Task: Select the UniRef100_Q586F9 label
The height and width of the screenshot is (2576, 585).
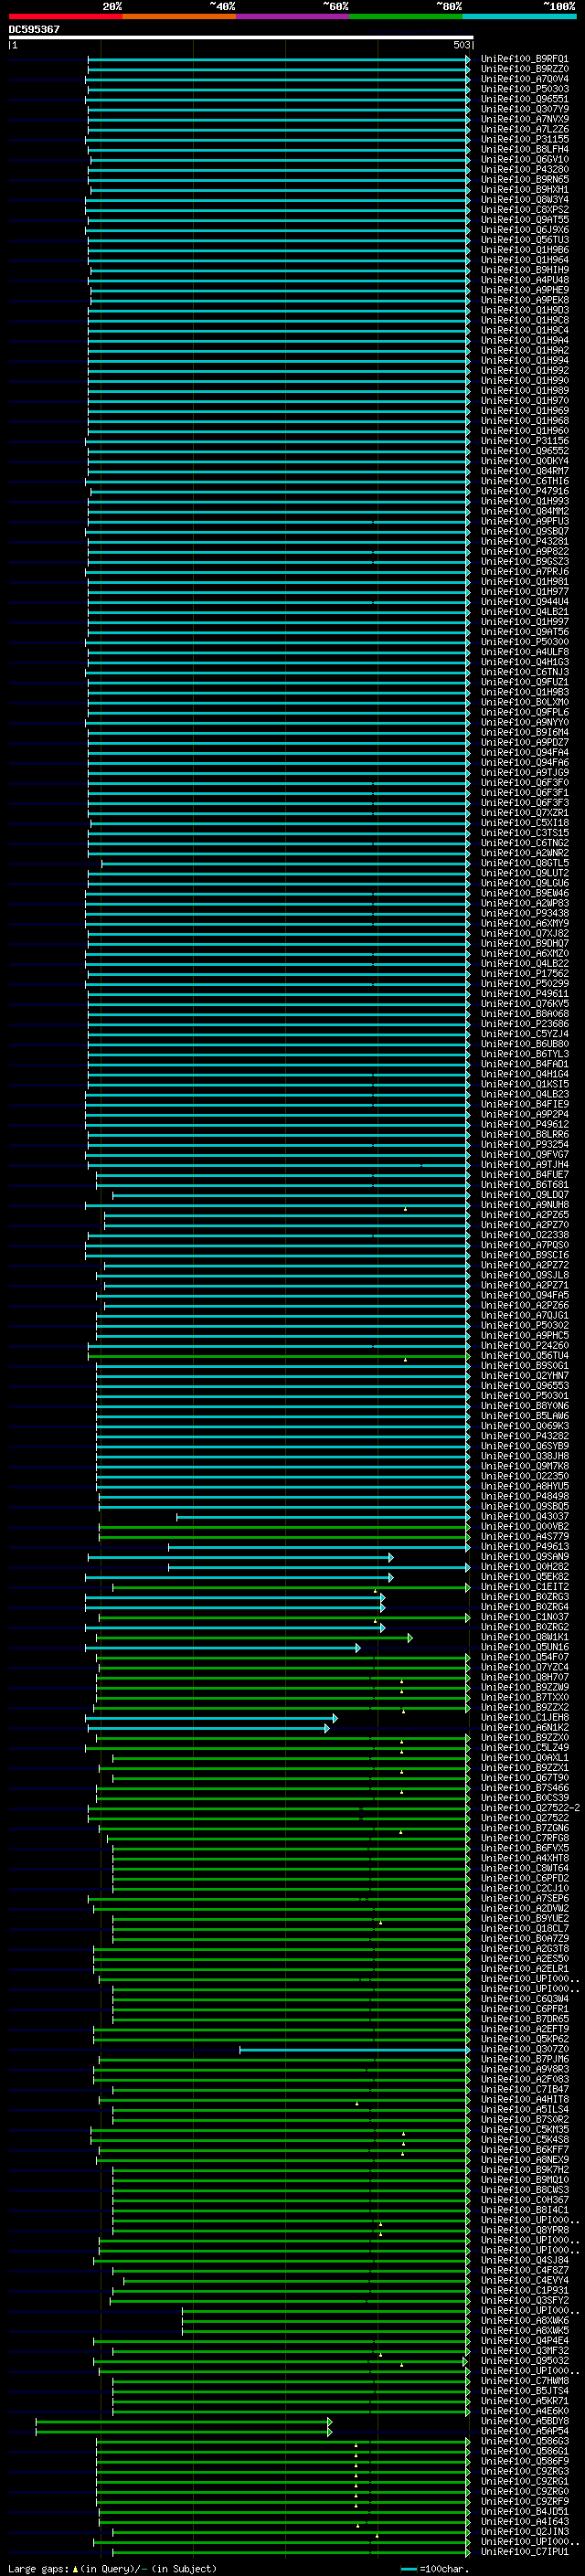Action: 524,2462
